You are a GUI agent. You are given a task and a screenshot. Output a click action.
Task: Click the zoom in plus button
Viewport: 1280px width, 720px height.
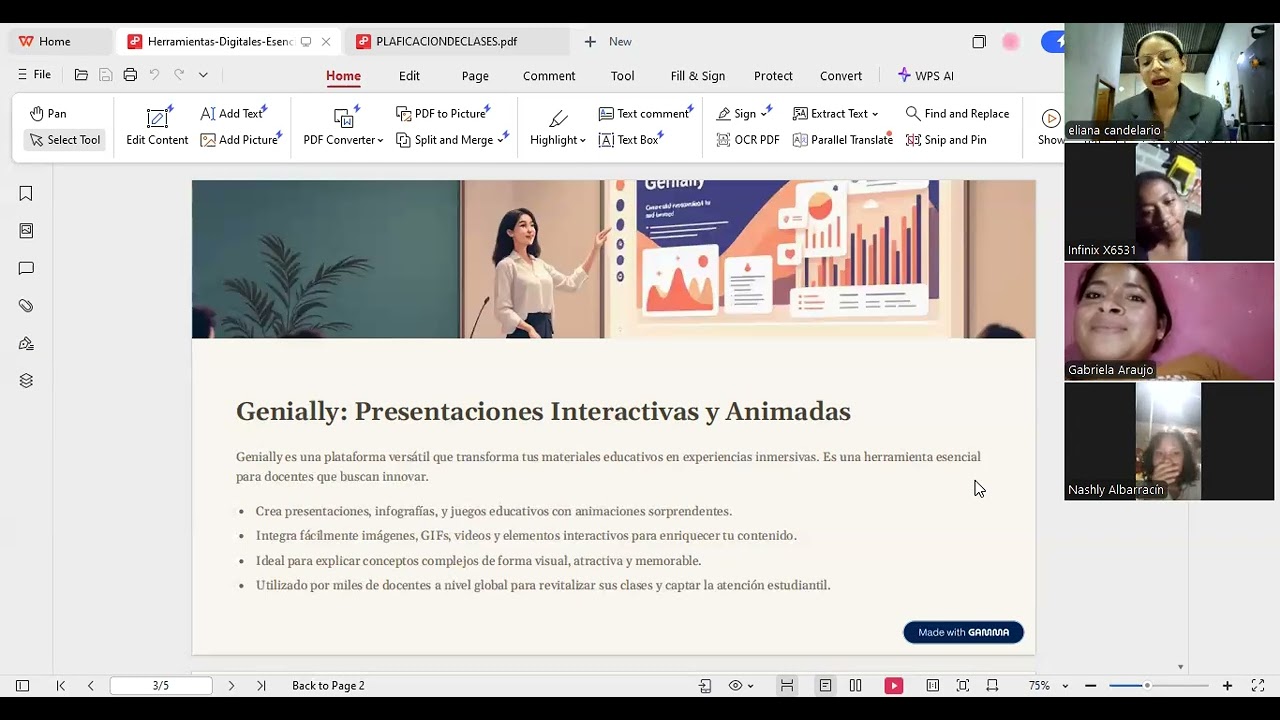(x=1227, y=686)
